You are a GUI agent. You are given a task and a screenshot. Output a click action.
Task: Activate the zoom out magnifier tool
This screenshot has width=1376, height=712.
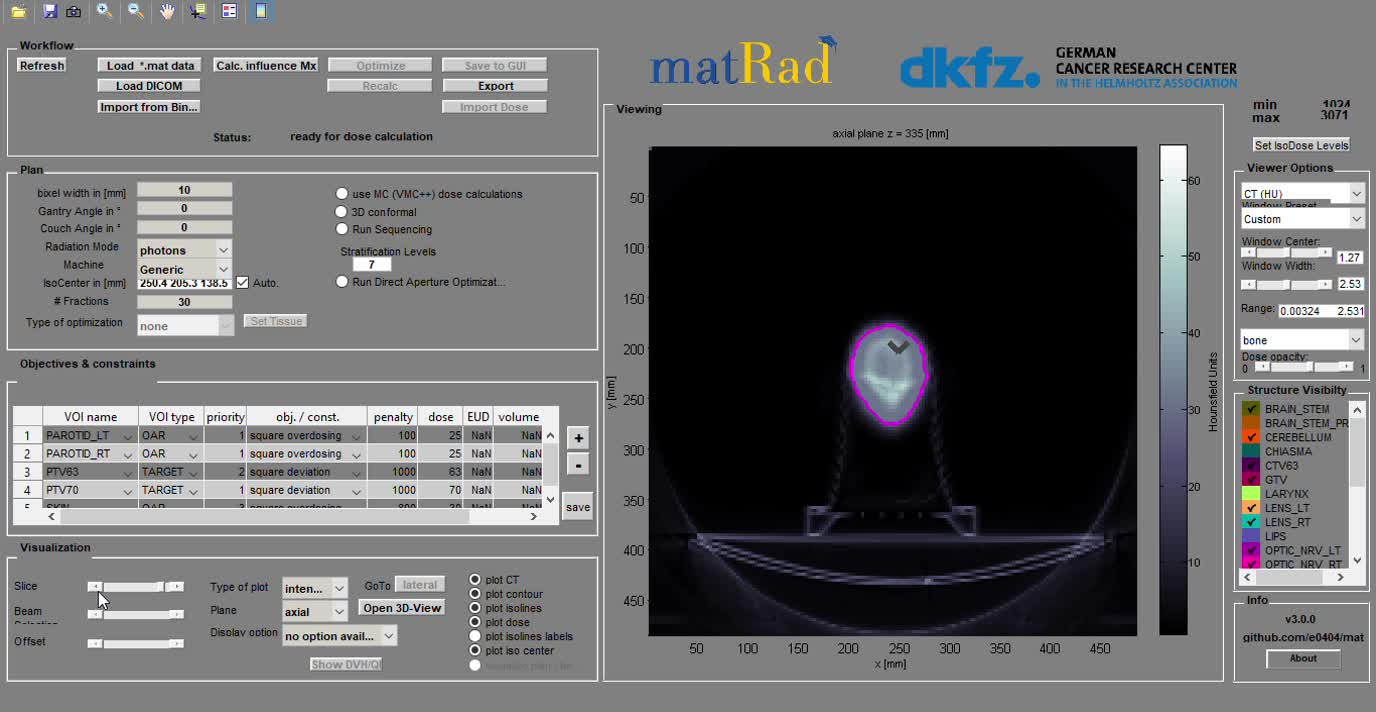[136, 12]
